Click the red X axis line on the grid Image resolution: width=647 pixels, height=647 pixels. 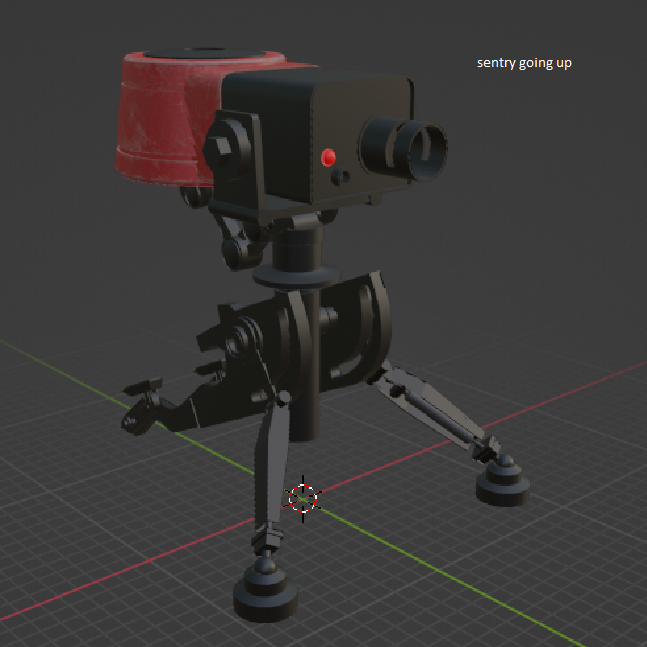124,571
